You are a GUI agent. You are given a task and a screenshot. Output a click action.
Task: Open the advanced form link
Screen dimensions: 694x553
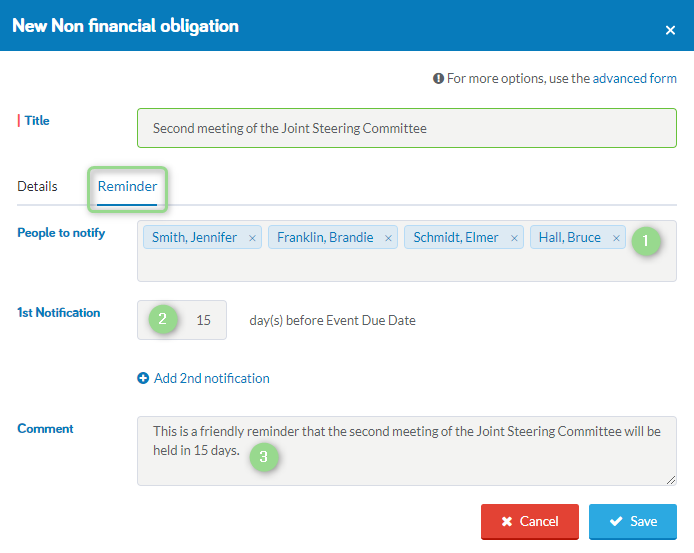(x=634, y=78)
